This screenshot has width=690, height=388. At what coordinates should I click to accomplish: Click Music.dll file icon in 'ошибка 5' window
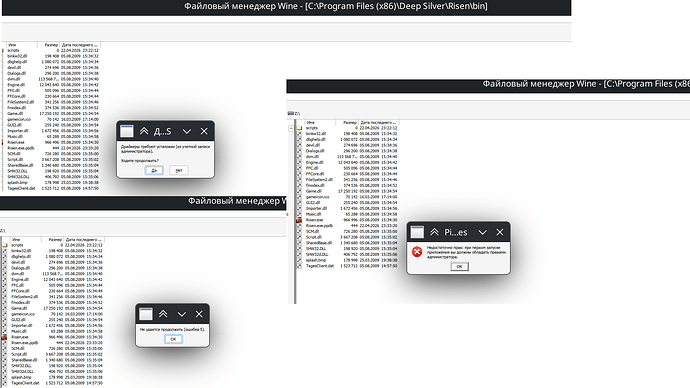pyautogui.click(x=4, y=331)
